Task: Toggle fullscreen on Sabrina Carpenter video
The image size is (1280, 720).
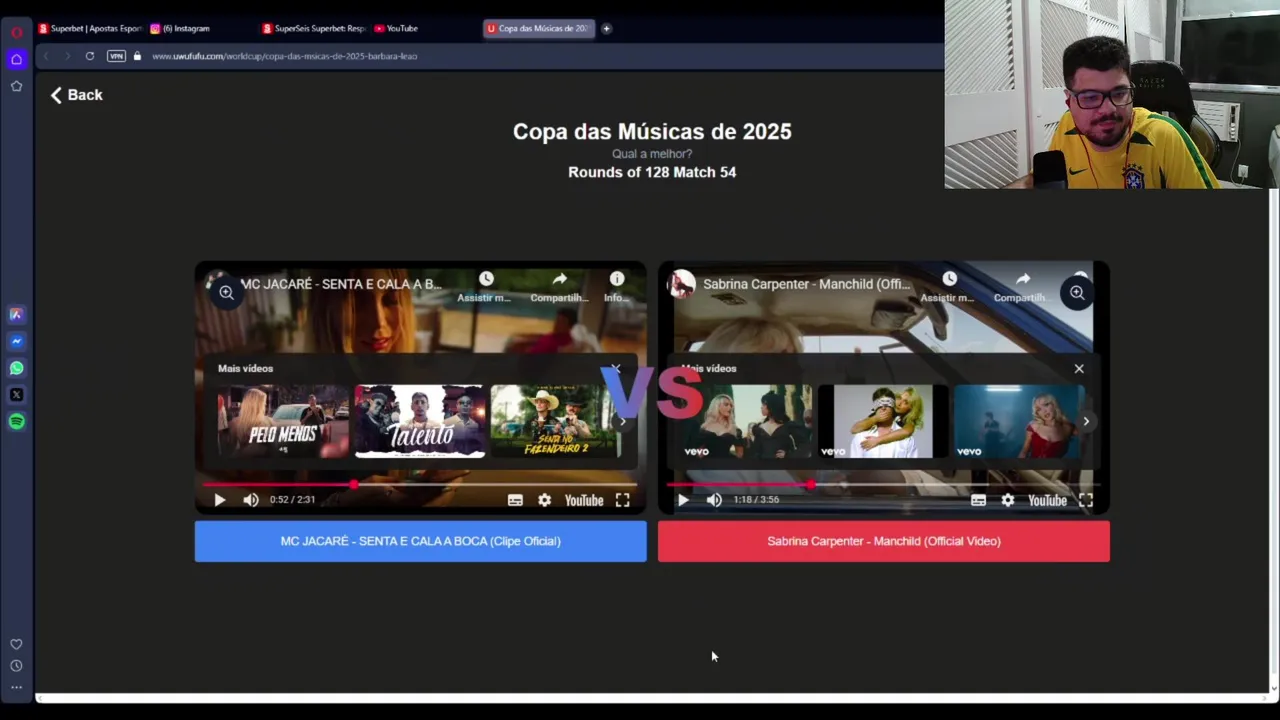Action: [x=1085, y=500]
